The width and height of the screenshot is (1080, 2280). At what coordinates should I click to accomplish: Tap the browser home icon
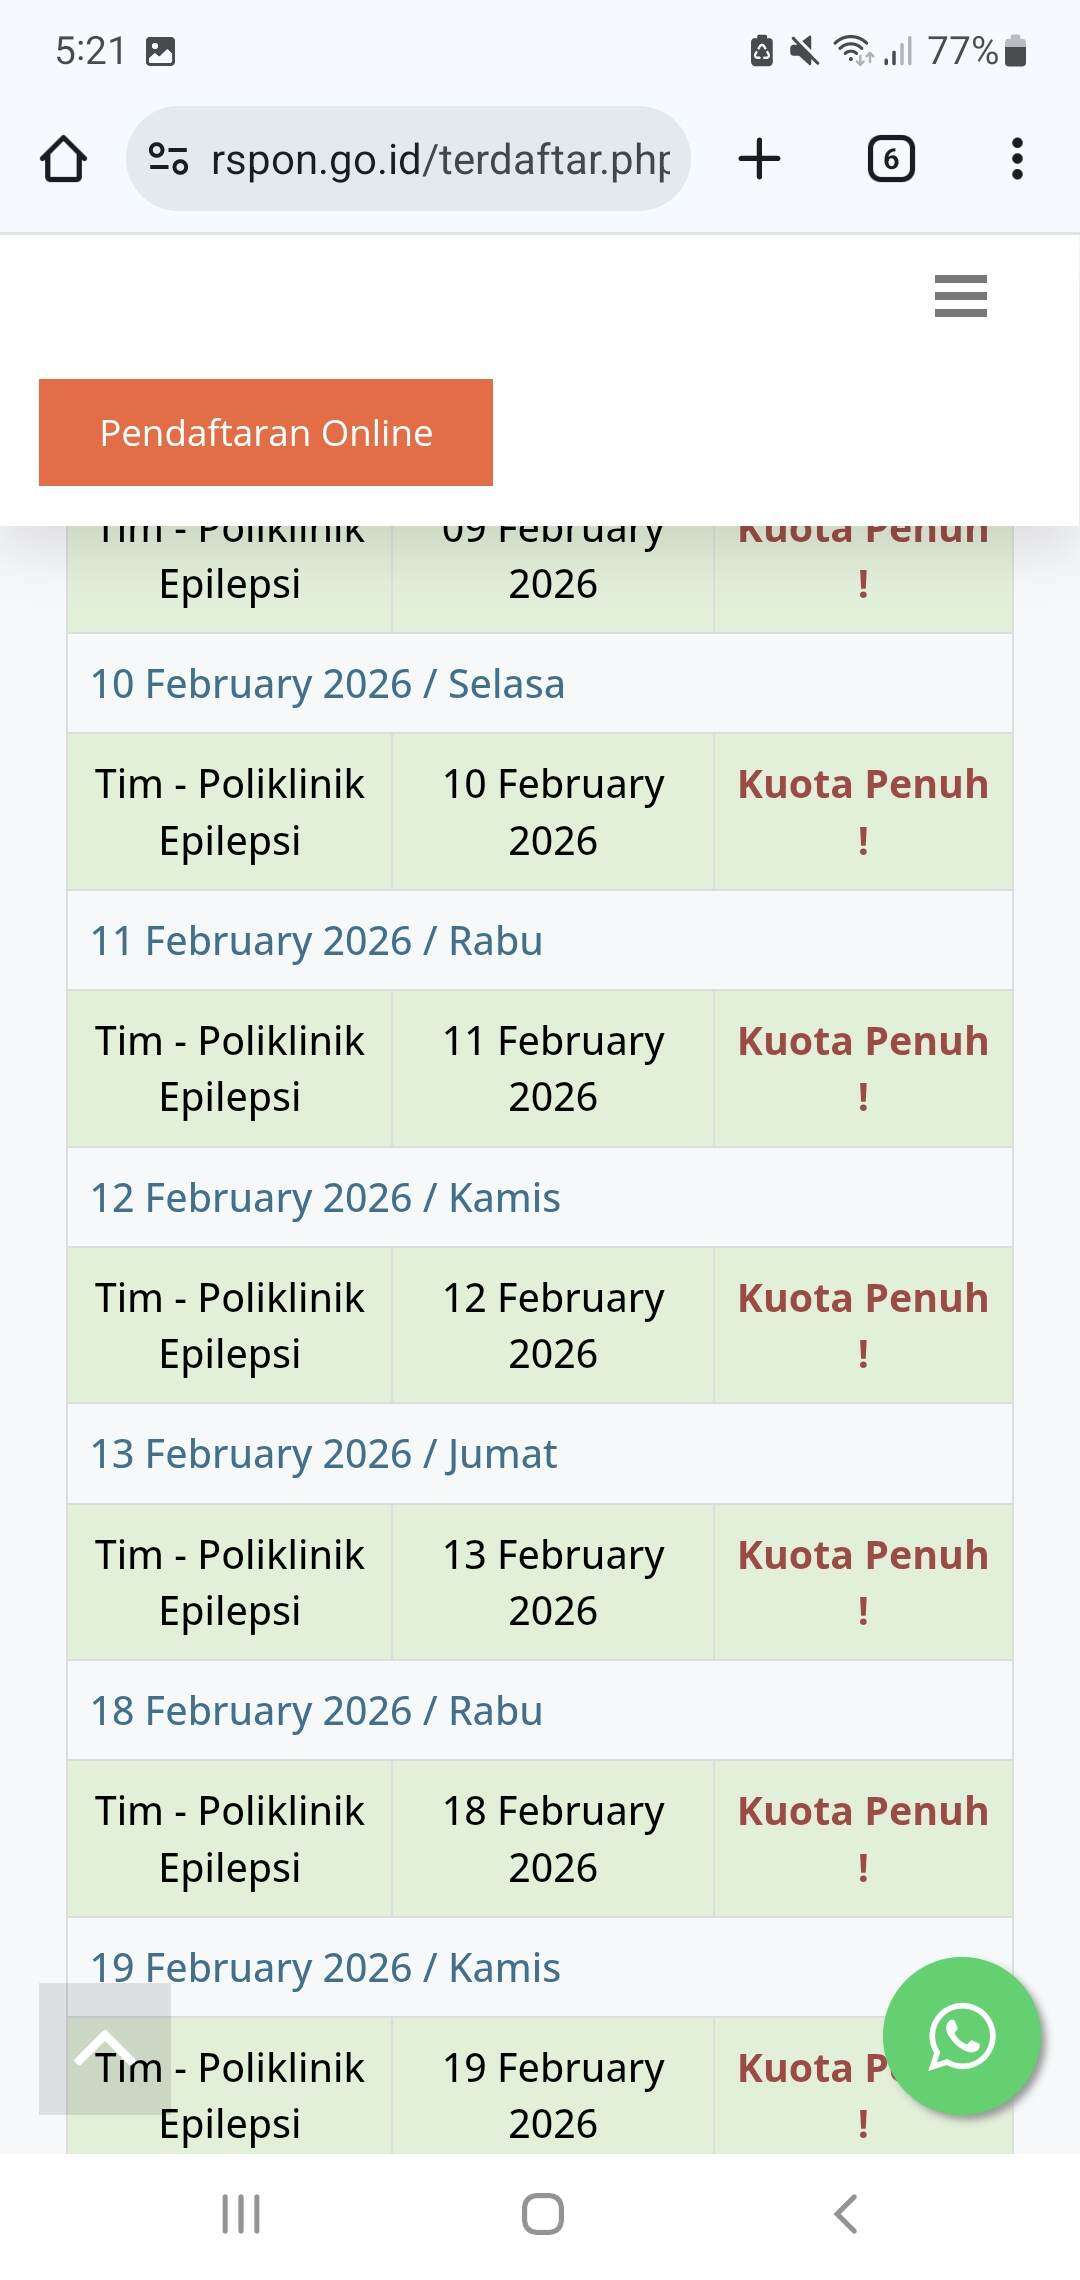click(x=63, y=159)
